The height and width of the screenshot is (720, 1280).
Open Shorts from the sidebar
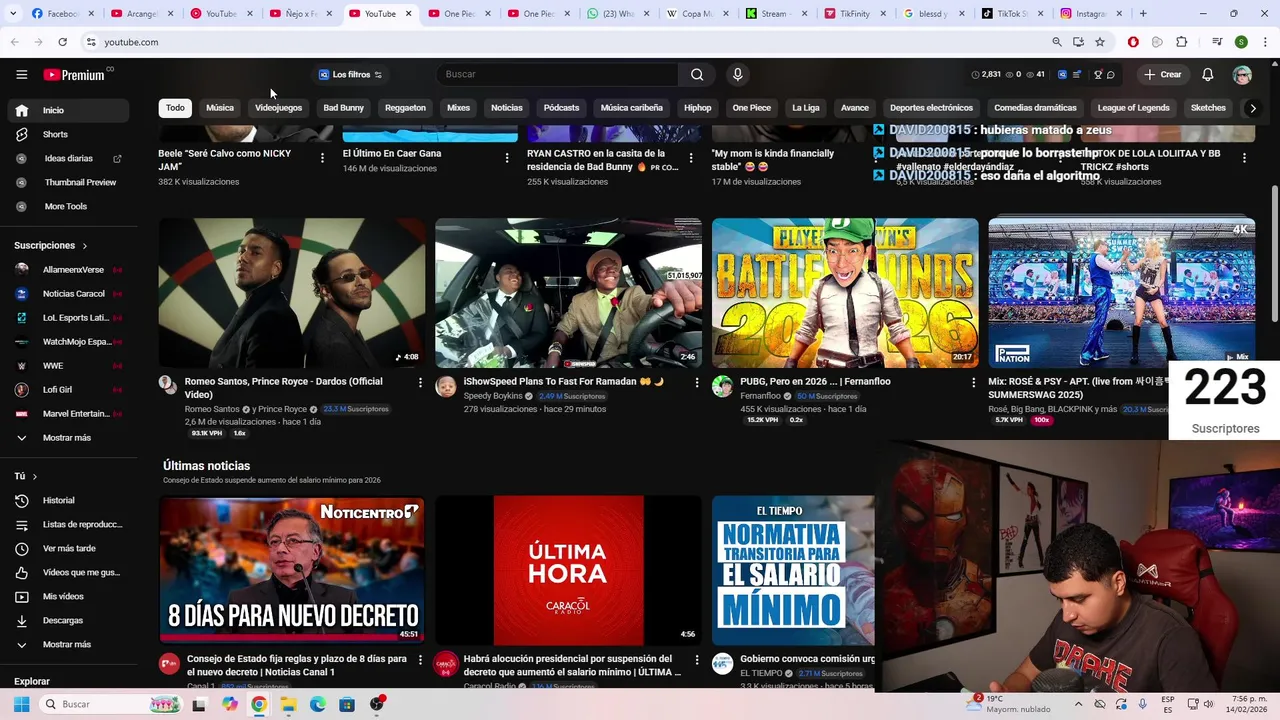55,134
